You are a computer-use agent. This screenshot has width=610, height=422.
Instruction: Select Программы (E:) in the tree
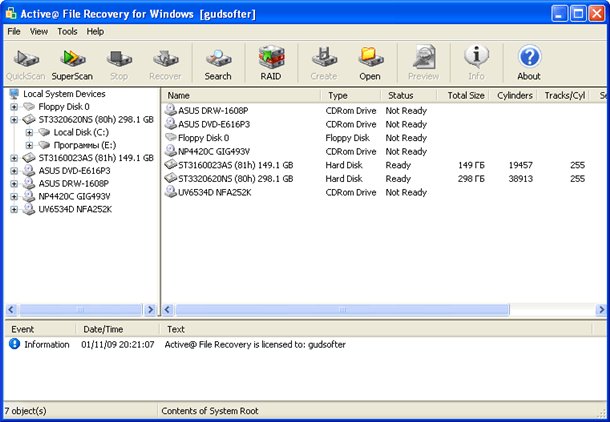pyautogui.click(x=85, y=145)
